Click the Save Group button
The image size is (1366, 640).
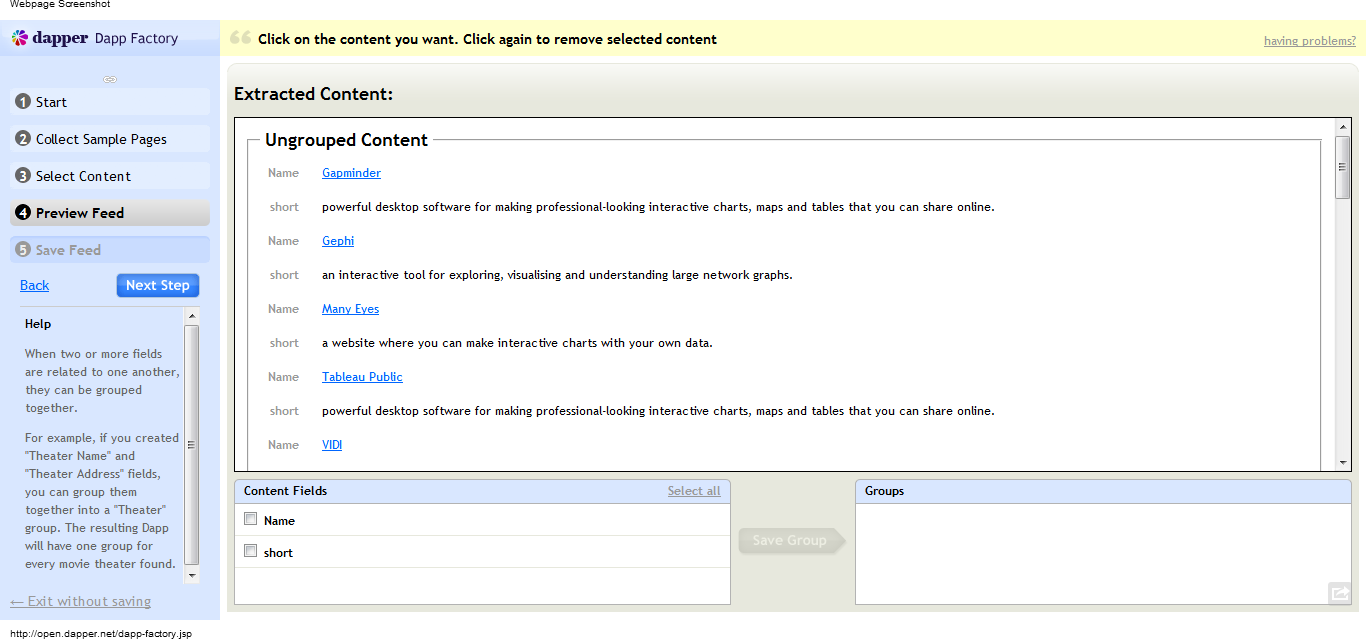[x=791, y=540]
